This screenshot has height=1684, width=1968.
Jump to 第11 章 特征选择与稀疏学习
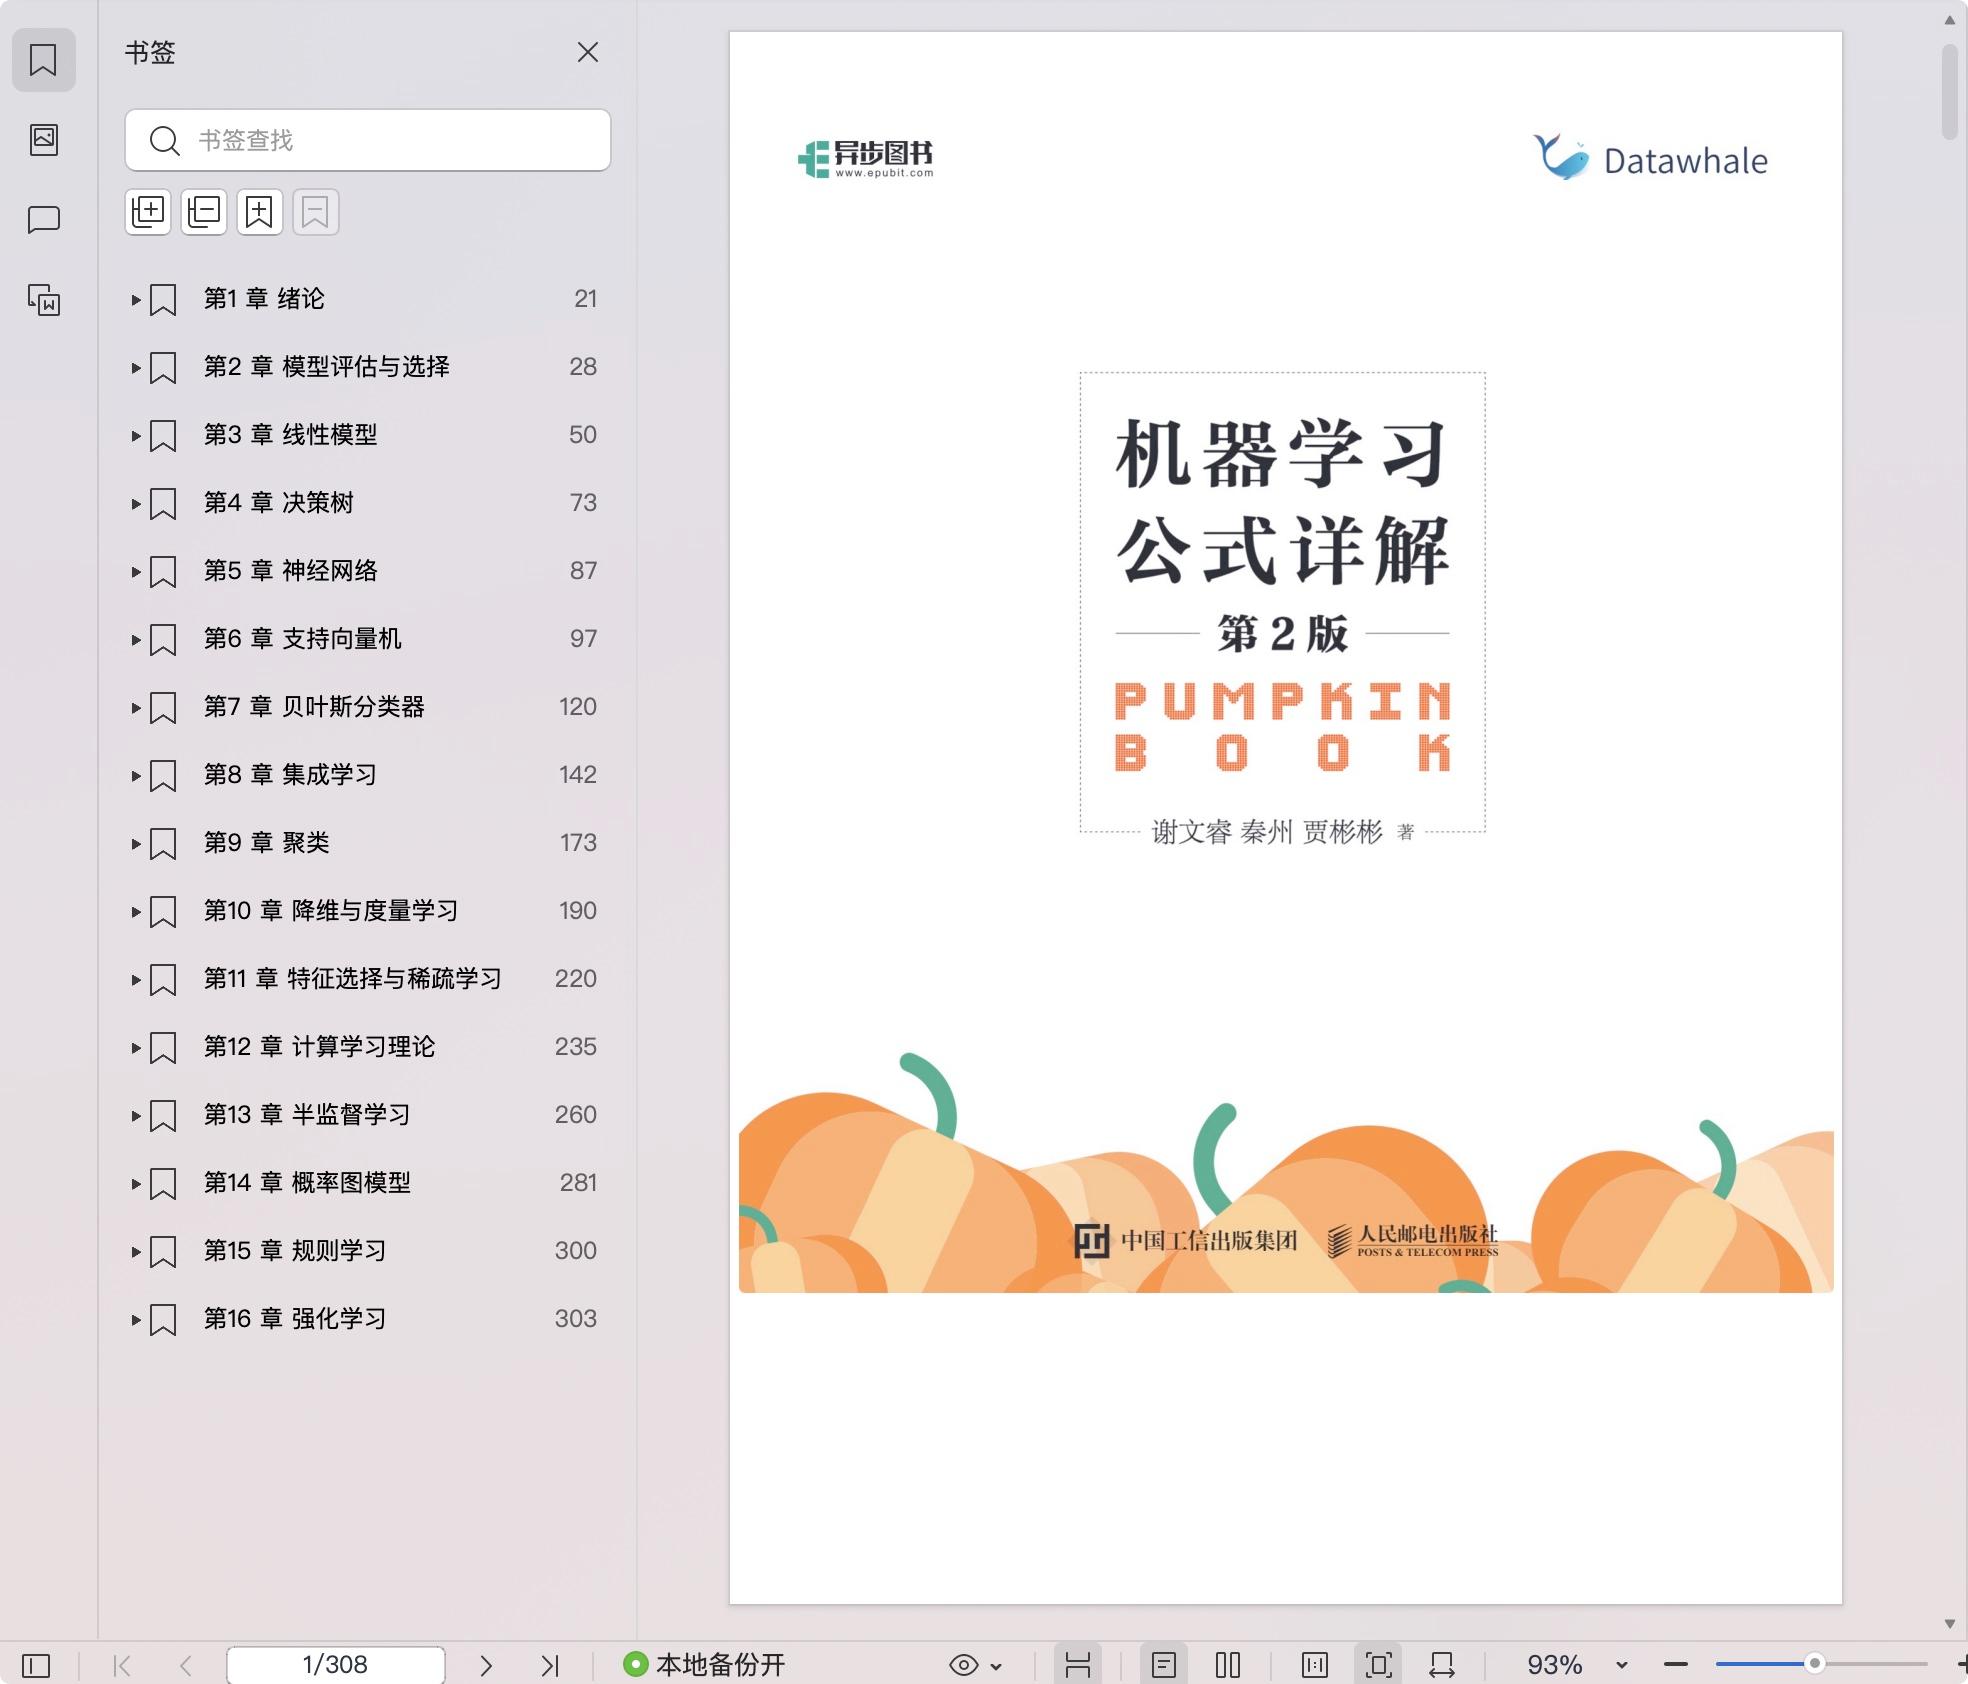[352, 979]
